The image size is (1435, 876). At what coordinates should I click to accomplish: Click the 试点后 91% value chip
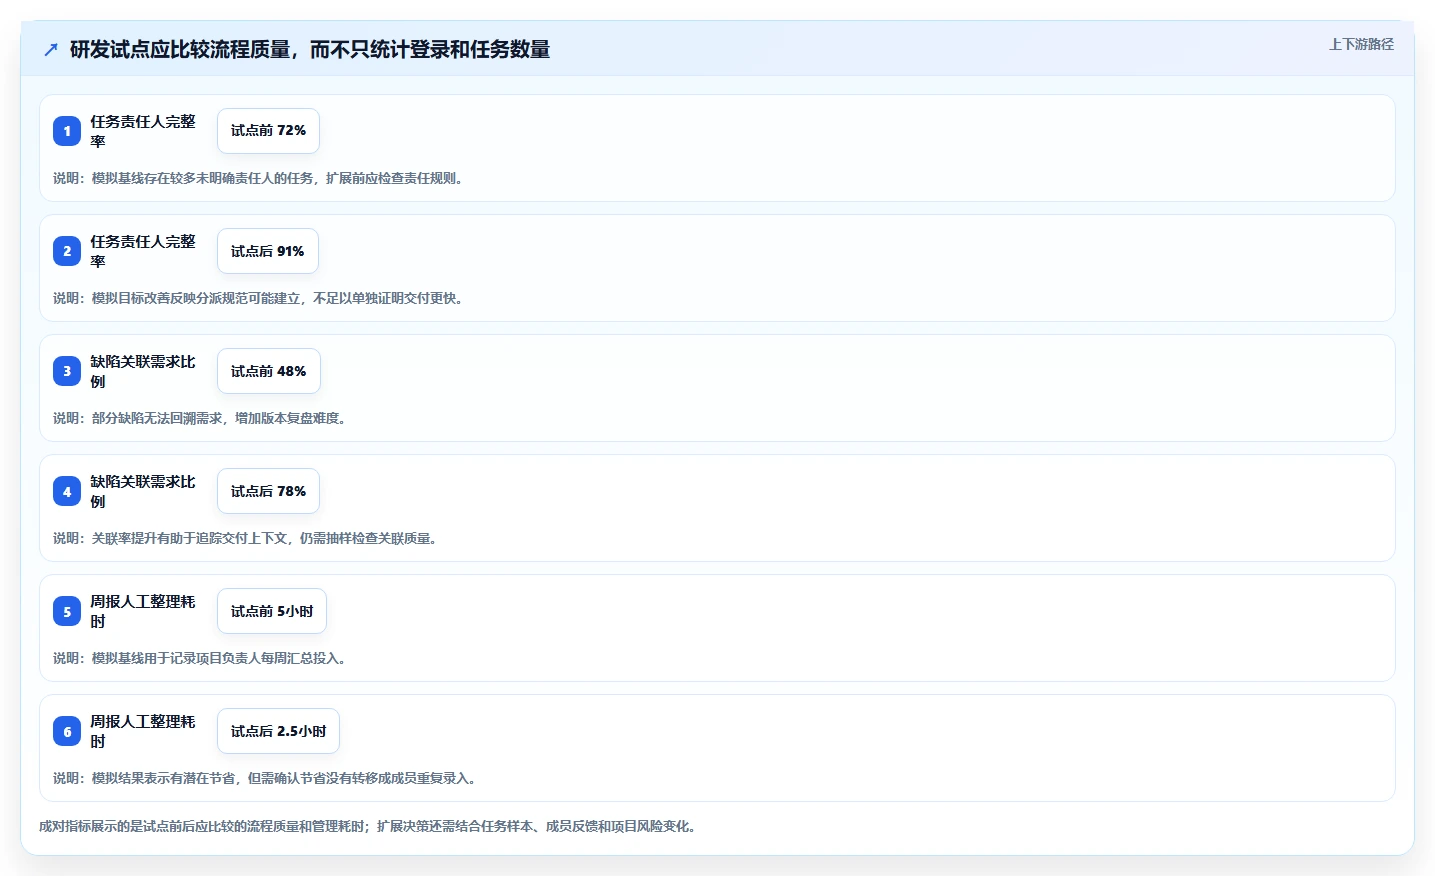tap(268, 251)
